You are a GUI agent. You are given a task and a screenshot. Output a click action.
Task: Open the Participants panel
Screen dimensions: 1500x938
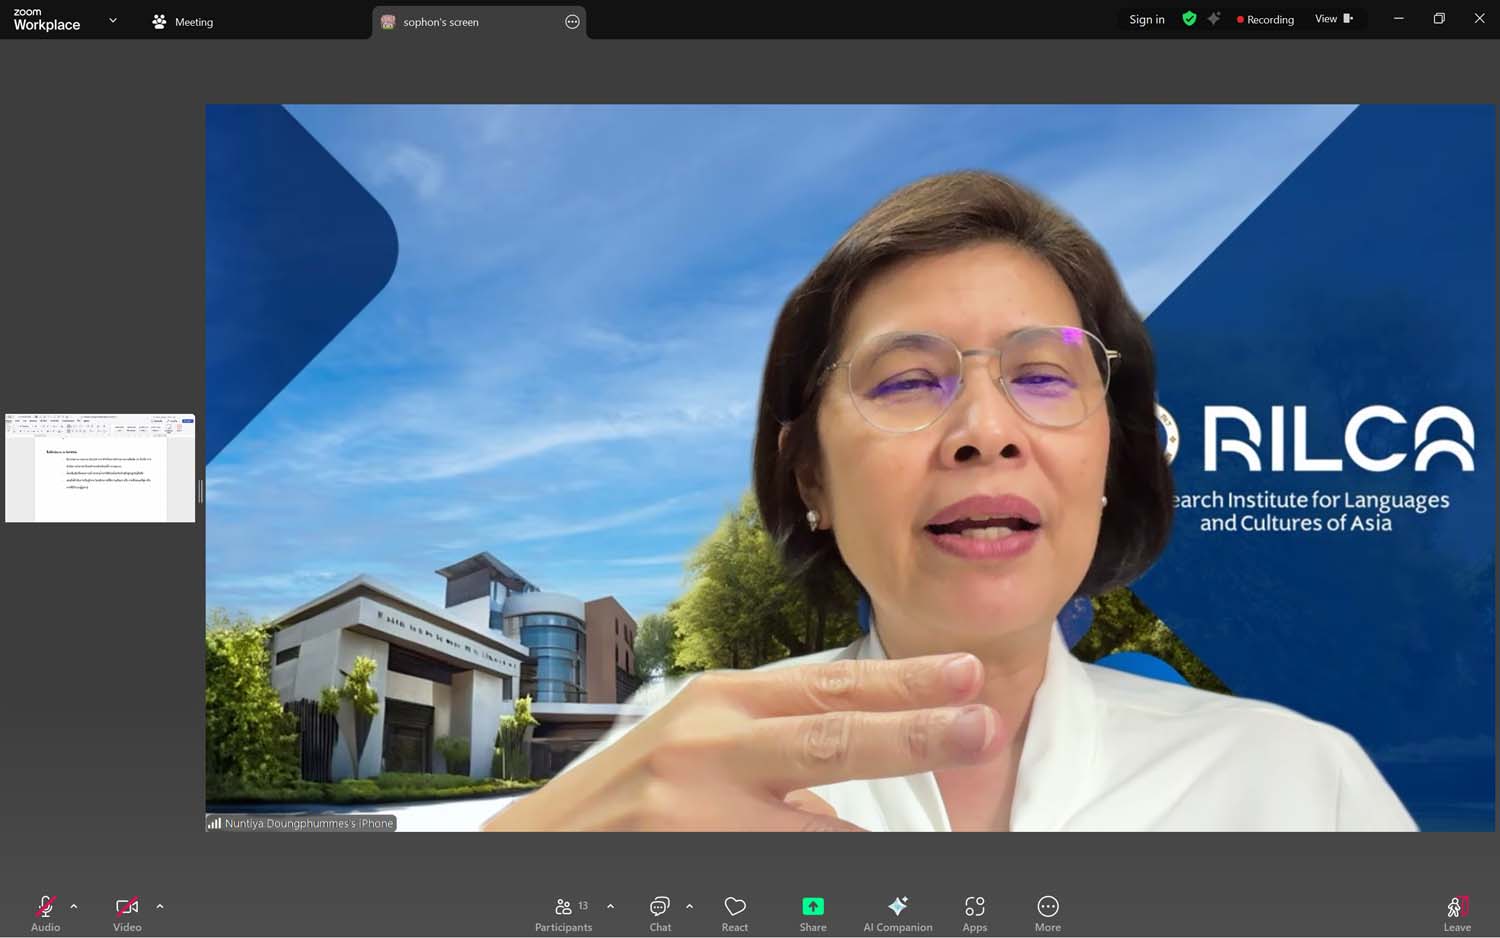[x=563, y=913]
